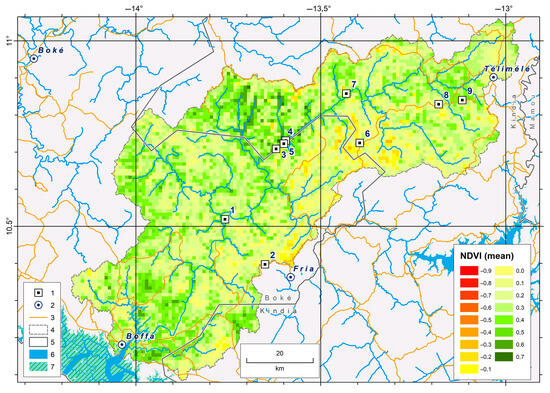Image resolution: width=550 pixels, height=393 pixels.
Task: Click legend square-marker symbol for item 1
Action: (x=38, y=293)
